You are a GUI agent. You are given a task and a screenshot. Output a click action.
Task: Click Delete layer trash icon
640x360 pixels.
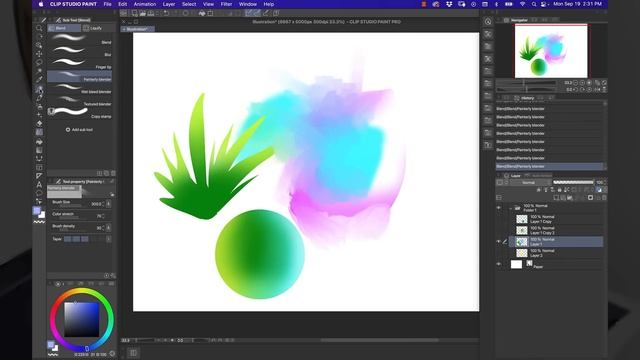click(604, 198)
